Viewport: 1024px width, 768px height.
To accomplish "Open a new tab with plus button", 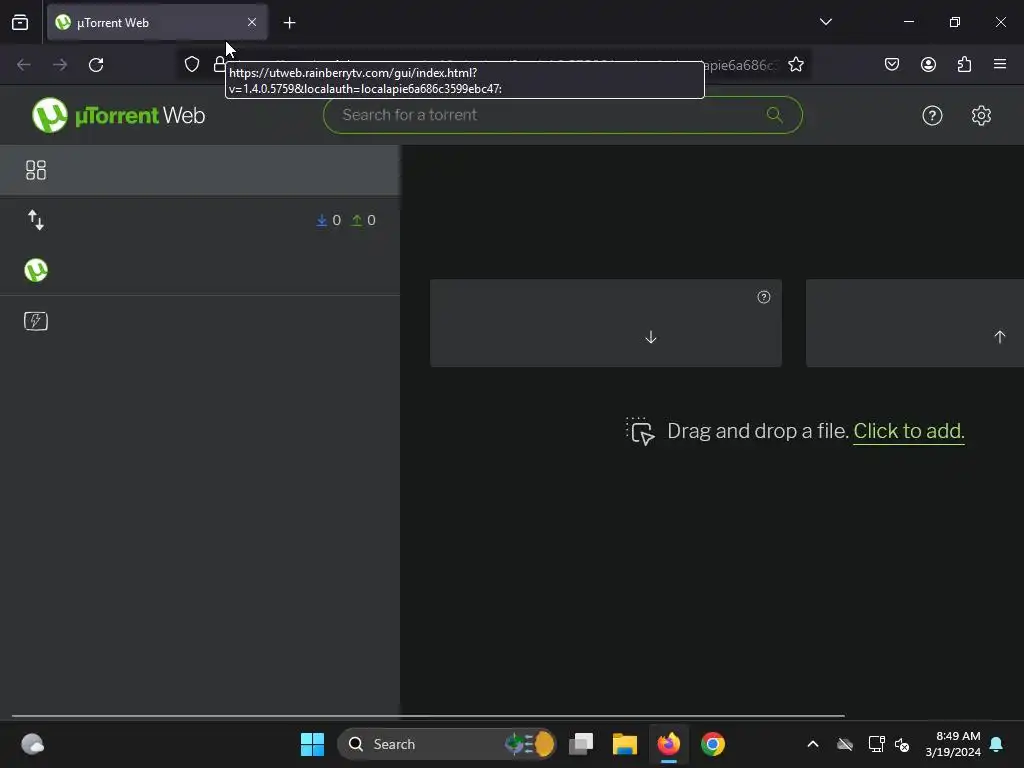I will pyautogui.click(x=289, y=23).
